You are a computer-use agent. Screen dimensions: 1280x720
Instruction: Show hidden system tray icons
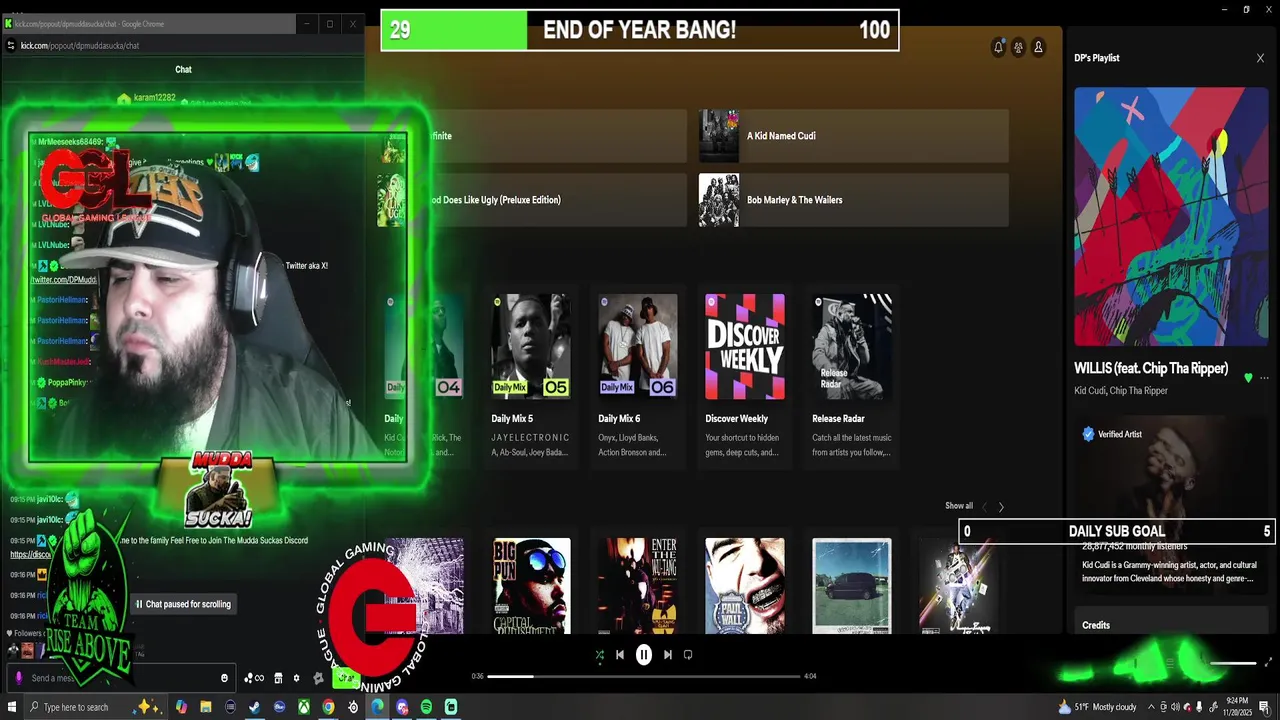pyautogui.click(x=1151, y=707)
